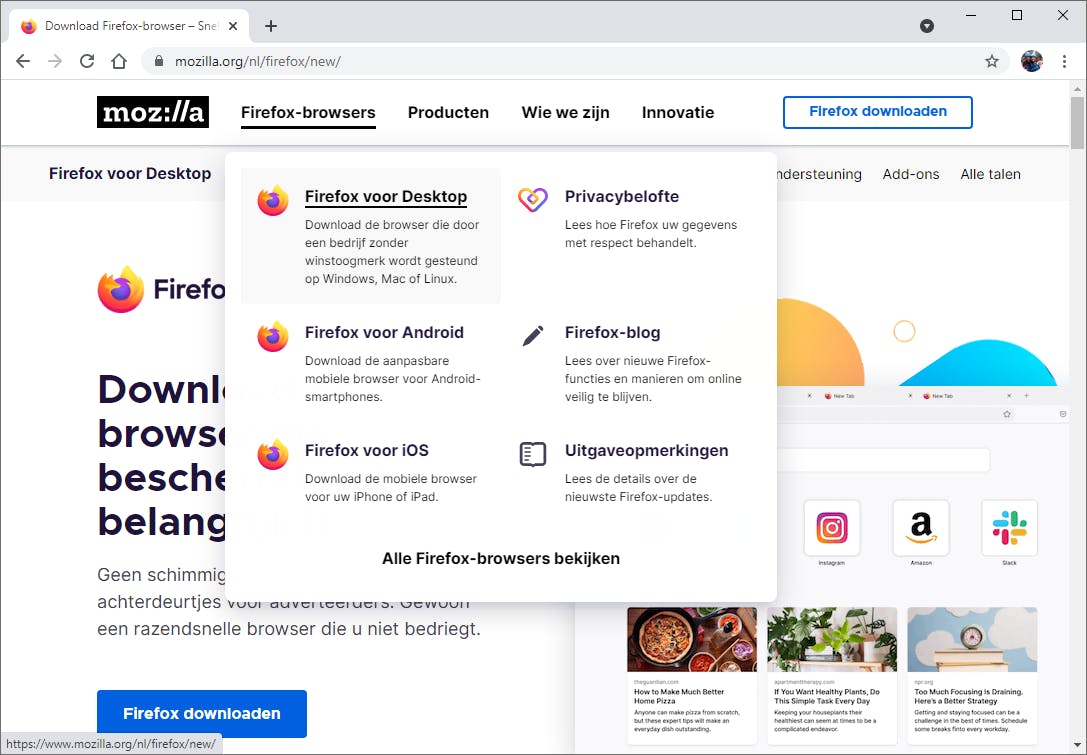1087x755 pixels.
Task: Click the Uitgaveopmerkingen notes icon
Action: [x=532, y=455]
